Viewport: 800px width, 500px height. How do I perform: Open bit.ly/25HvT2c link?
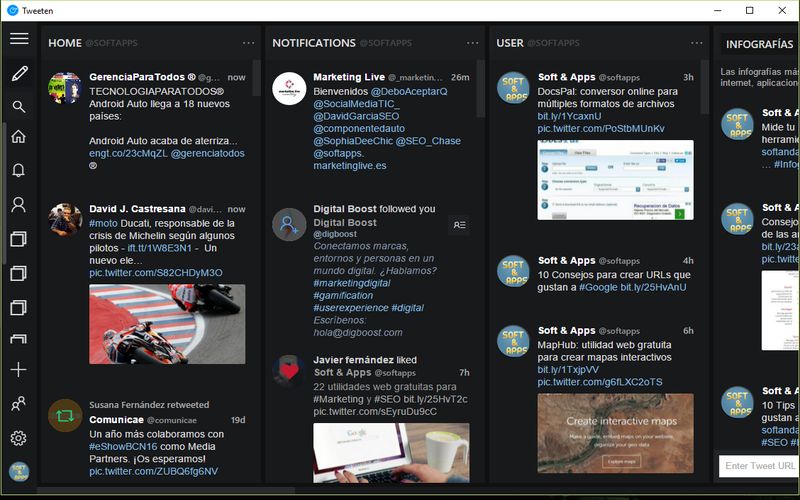[x=435, y=399]
